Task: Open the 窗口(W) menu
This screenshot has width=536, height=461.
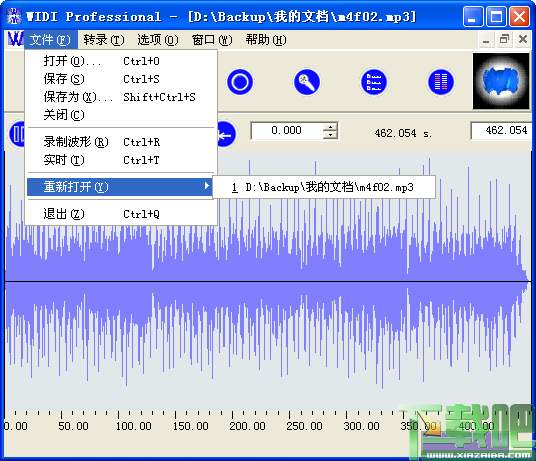Action: 212,40
